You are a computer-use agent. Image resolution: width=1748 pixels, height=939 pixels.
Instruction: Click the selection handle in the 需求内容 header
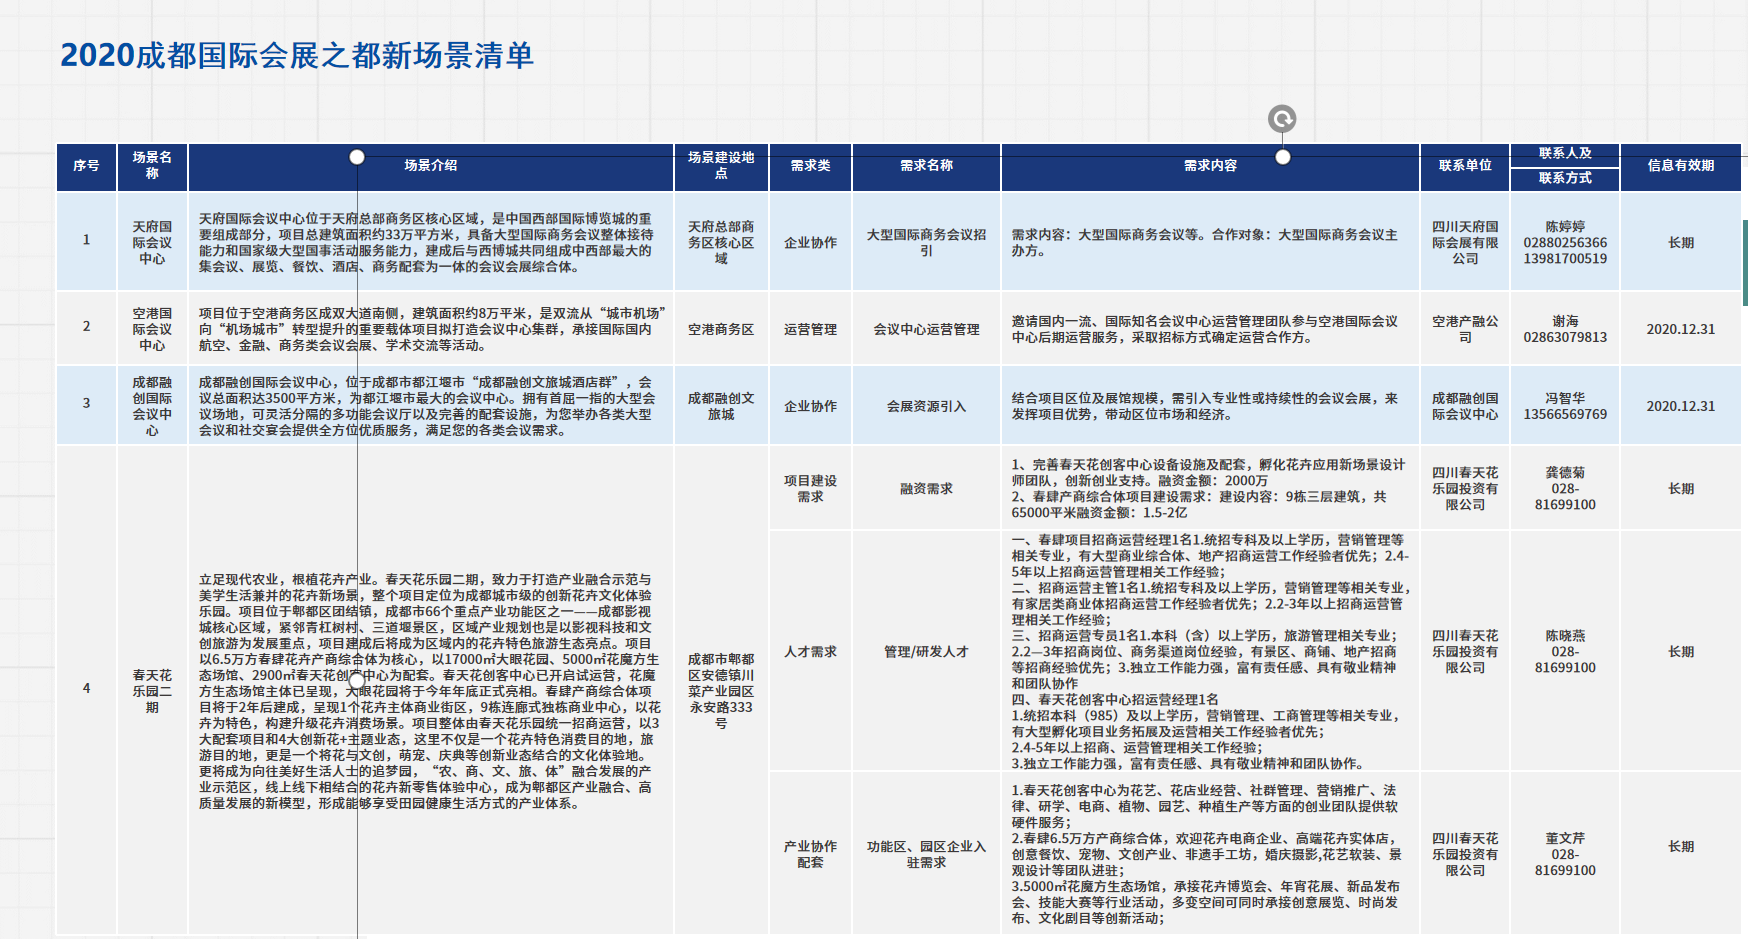1283,157
